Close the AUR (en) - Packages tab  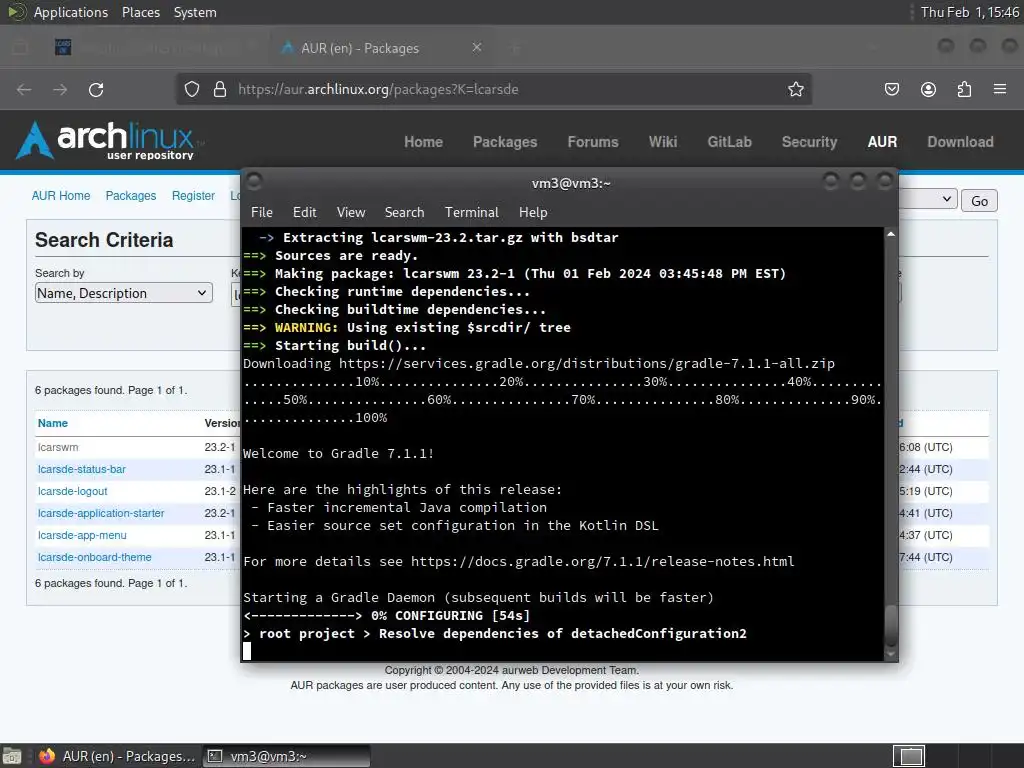pyautogui.click(x=477, y=48)
